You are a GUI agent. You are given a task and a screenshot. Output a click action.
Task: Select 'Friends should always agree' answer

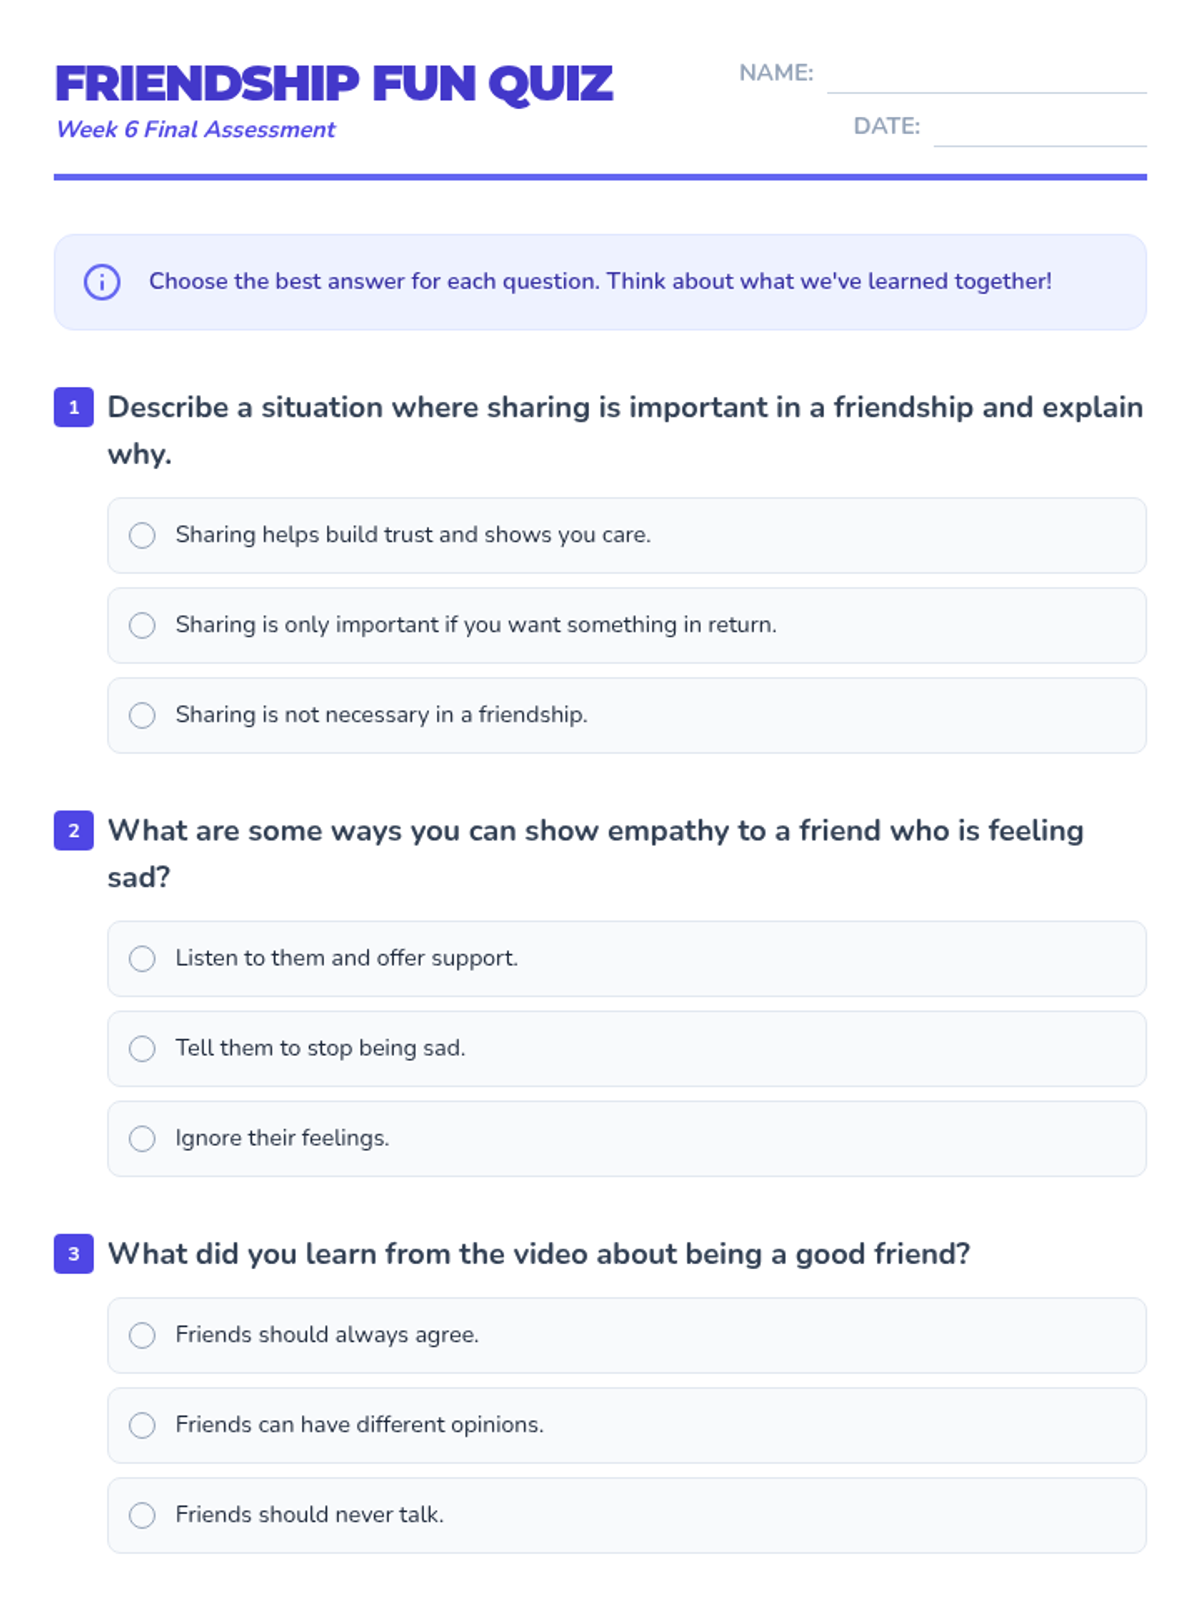(x=143, y=1335)
